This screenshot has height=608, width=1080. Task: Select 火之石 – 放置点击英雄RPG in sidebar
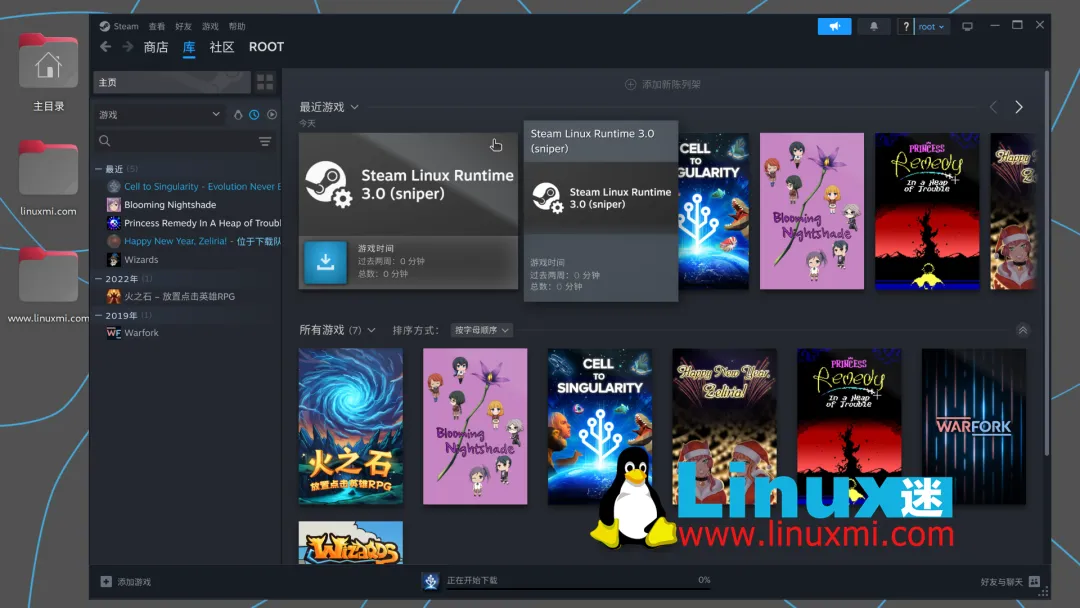[179, 296]
